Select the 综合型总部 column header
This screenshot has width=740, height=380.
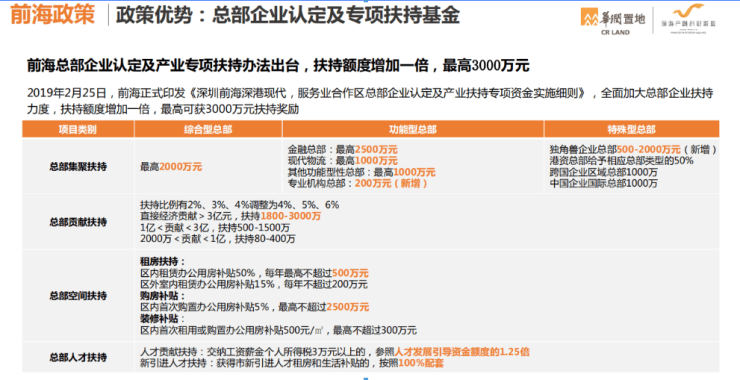tap(208, 129)
